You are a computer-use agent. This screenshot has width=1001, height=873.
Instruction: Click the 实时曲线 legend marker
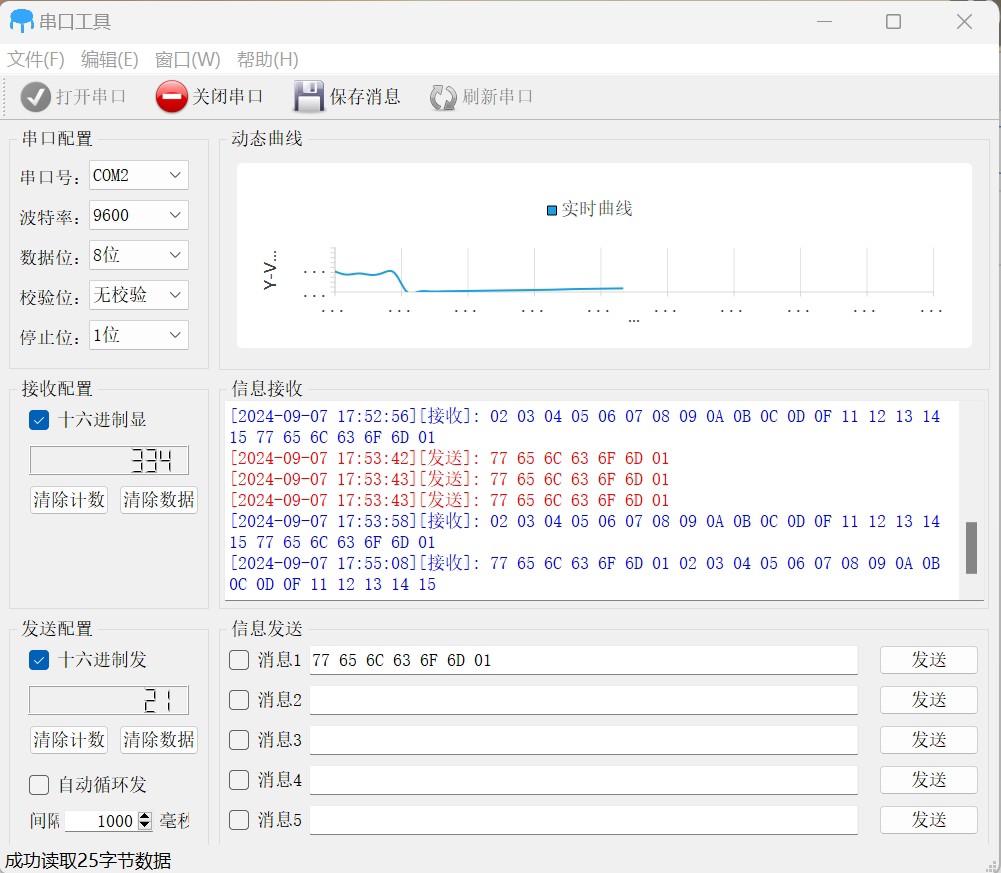point(551,210)
